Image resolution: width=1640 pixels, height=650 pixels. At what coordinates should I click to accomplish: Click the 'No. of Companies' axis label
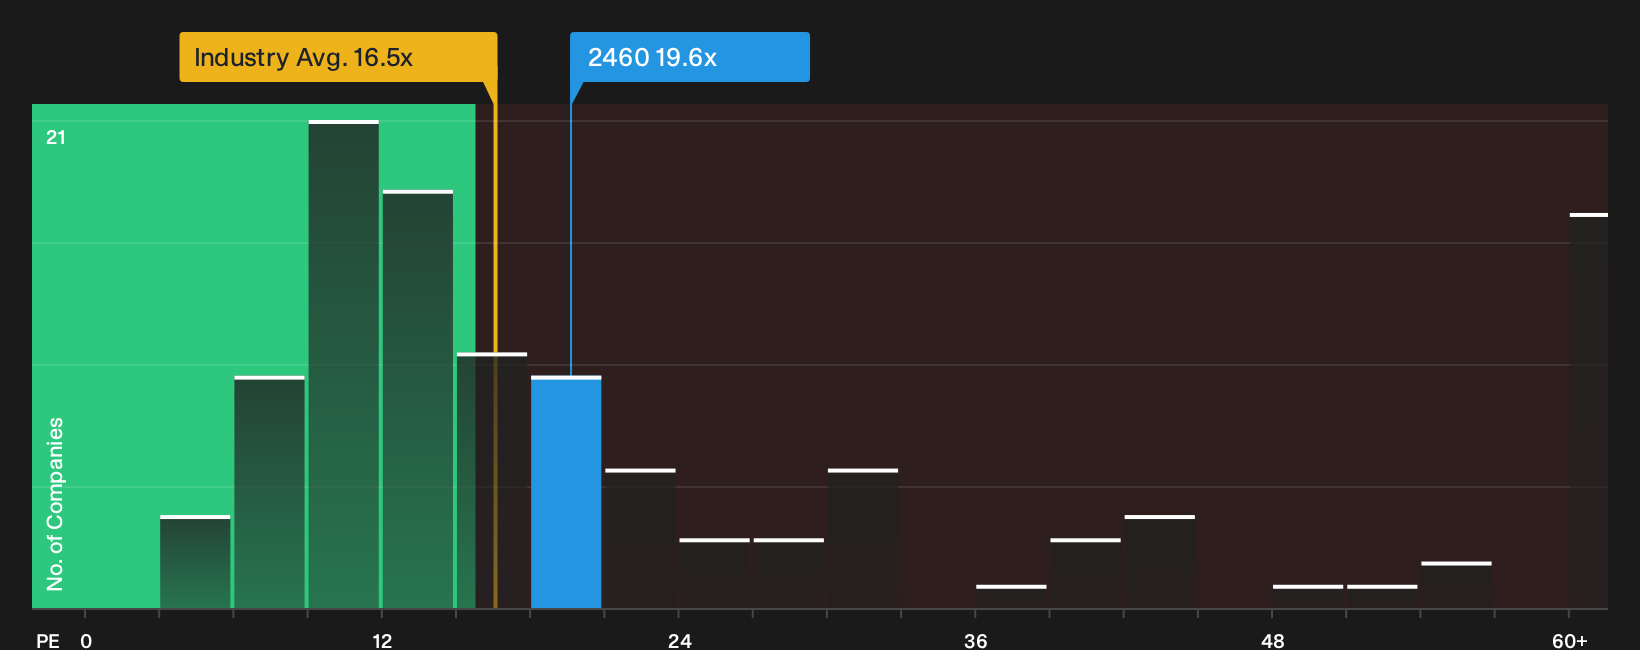tap(55, 504)
